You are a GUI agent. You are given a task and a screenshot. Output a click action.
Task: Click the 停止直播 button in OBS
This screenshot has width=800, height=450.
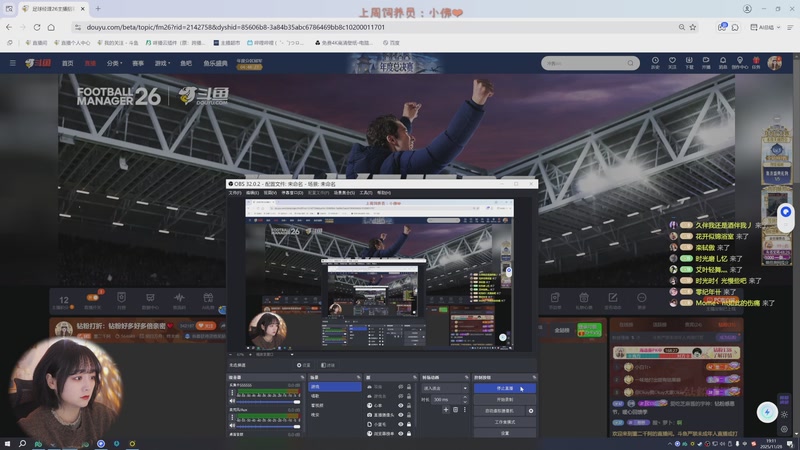(x=505, y=388)
